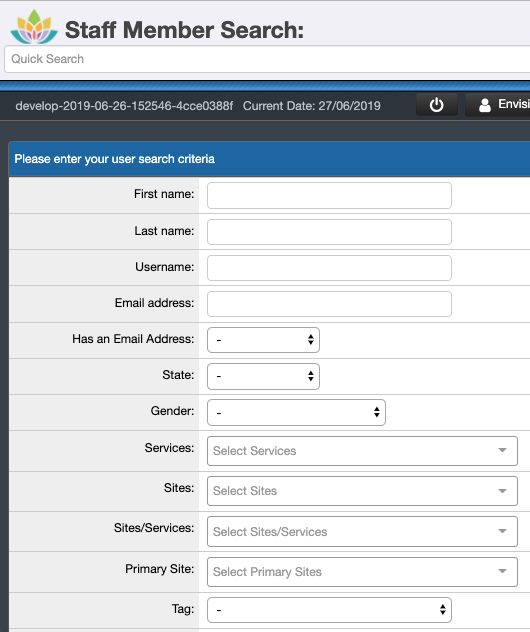Open the Has an Email Address dropdown
Image resolution: width=530 pixels, height=632 pixels.
pos(264,340)
